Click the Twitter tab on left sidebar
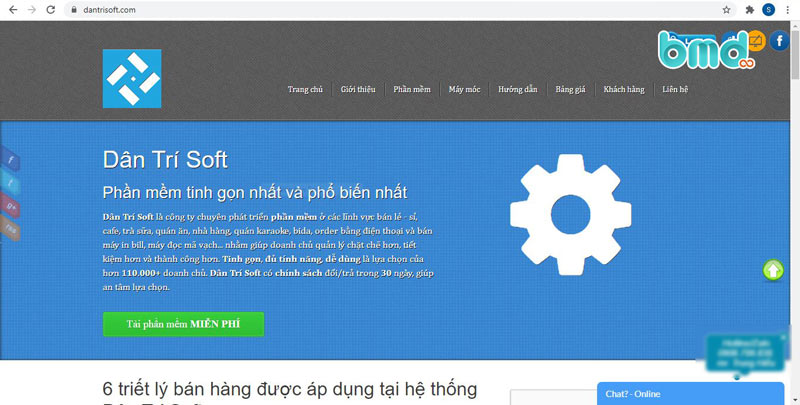 click(x=10, y=184)
